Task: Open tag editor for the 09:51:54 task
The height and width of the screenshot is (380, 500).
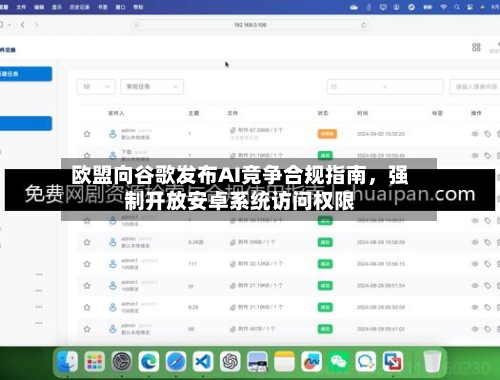Action: [487, 286]
